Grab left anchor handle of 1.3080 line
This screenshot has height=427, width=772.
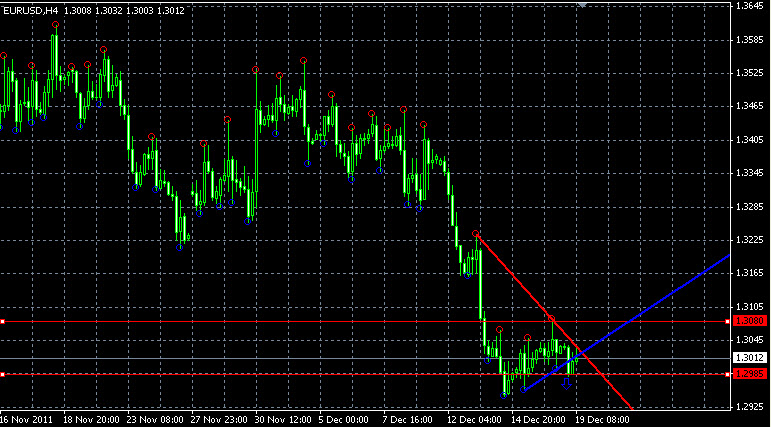click(x=2, y=322)
